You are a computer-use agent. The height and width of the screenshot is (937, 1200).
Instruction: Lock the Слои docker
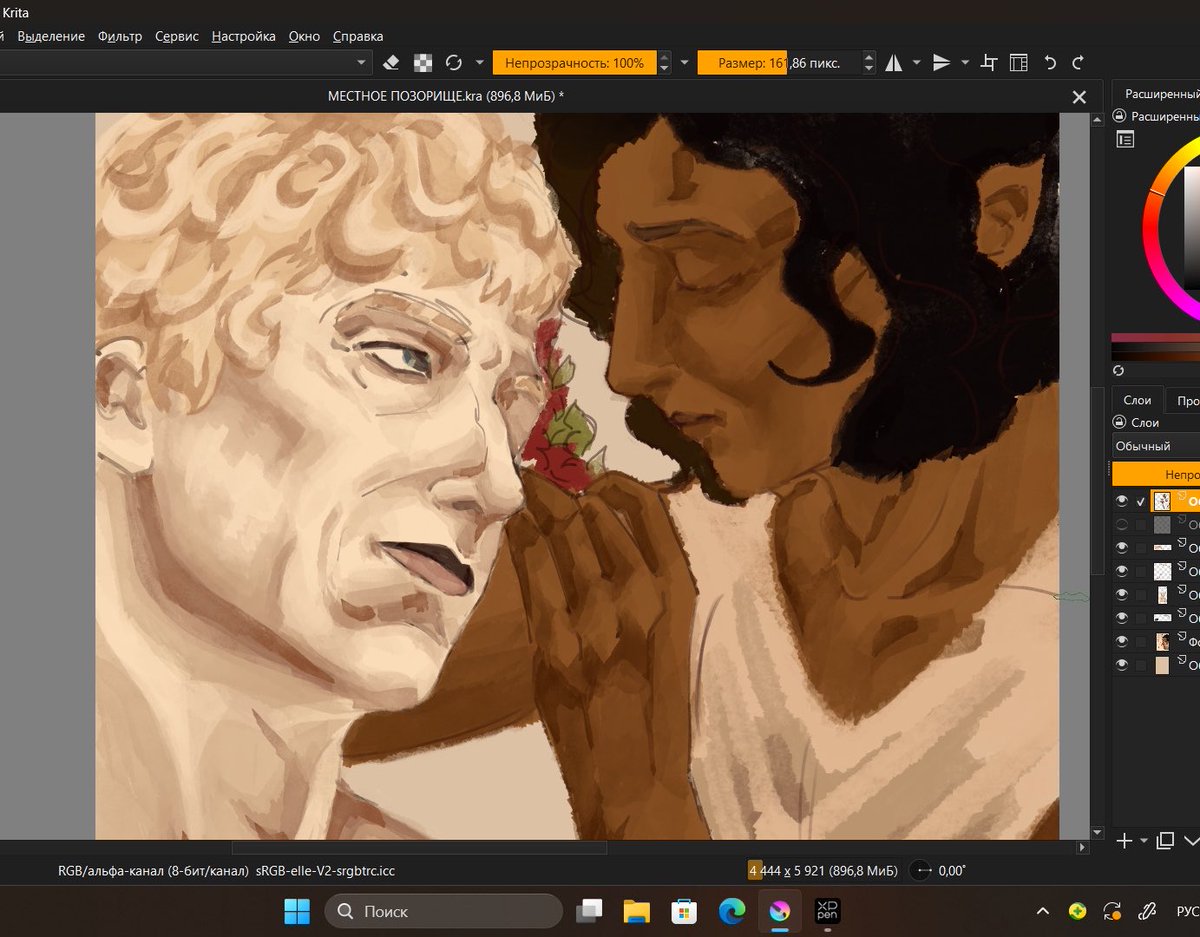pos(1119,422)
